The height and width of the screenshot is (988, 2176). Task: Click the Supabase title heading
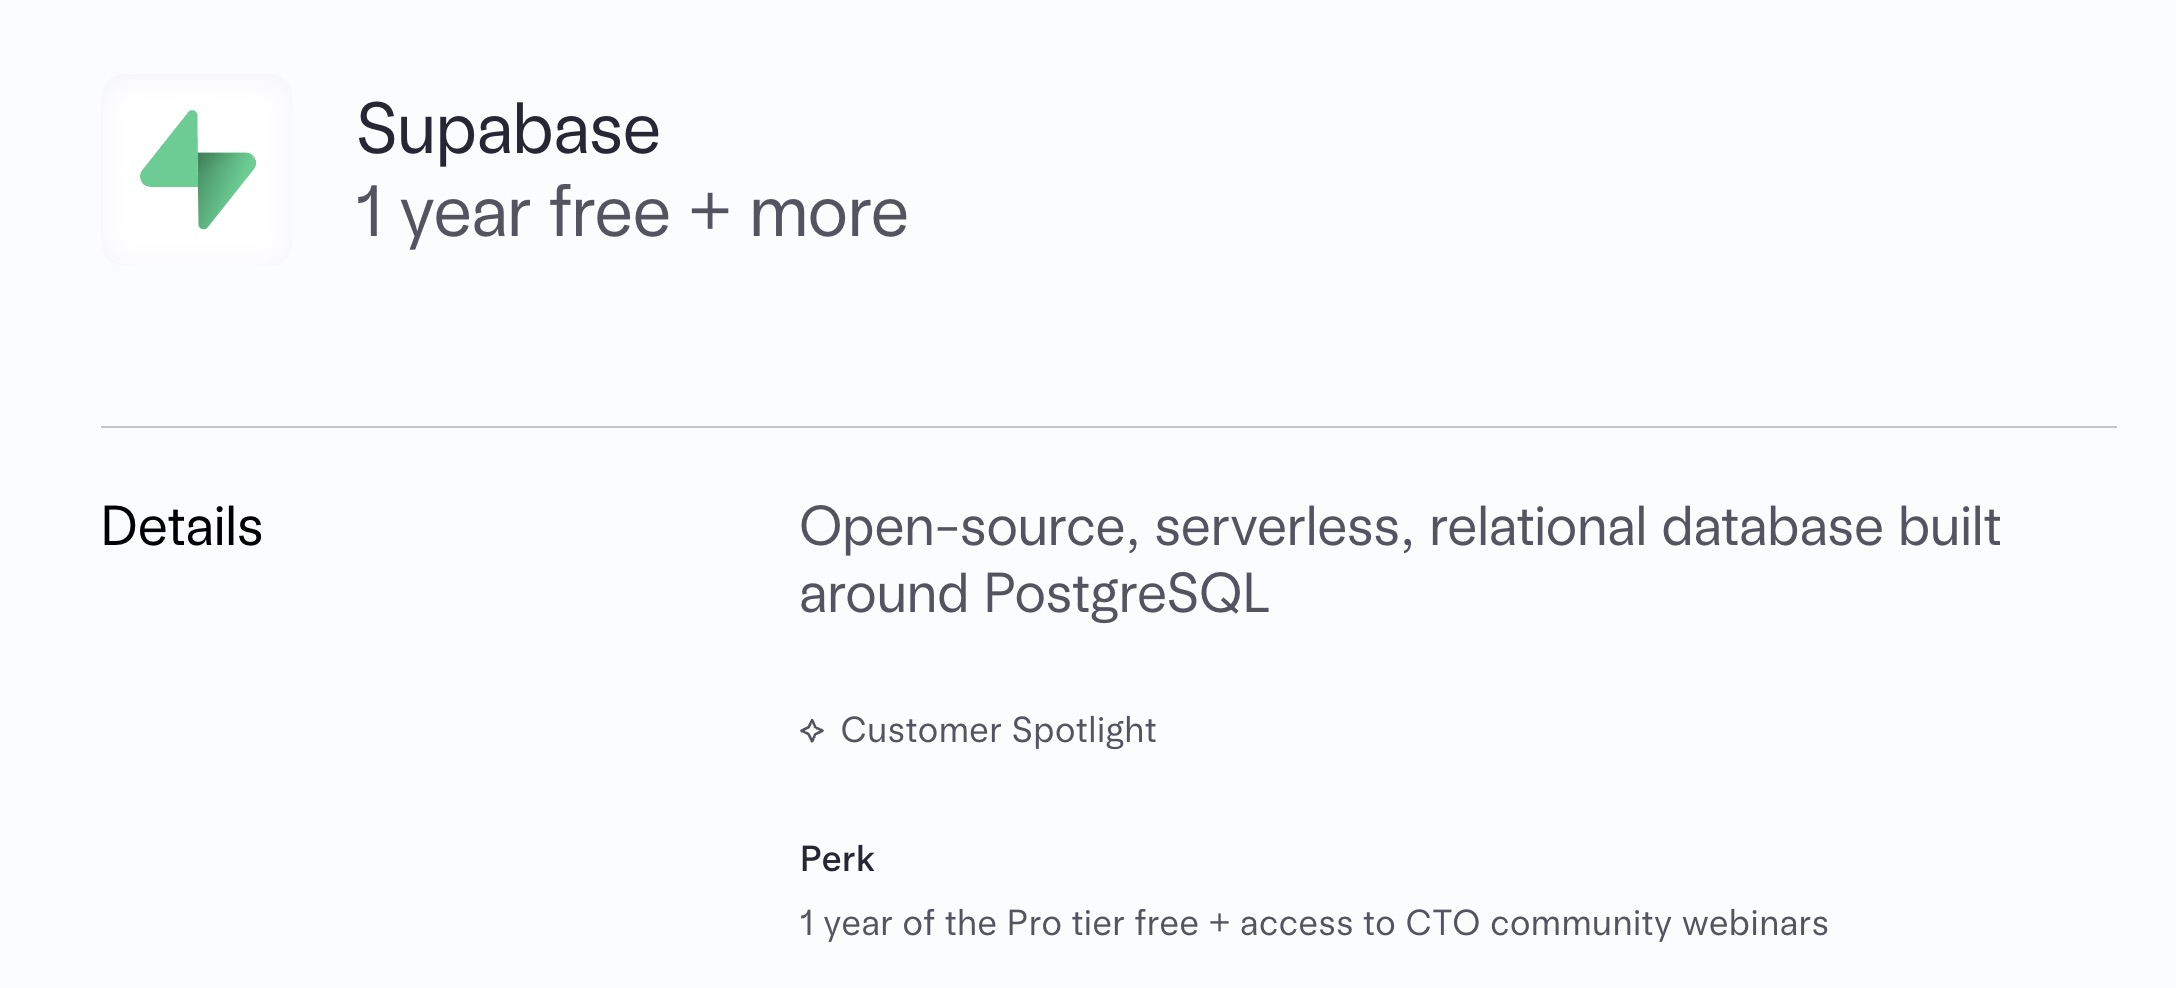(508, 130)
